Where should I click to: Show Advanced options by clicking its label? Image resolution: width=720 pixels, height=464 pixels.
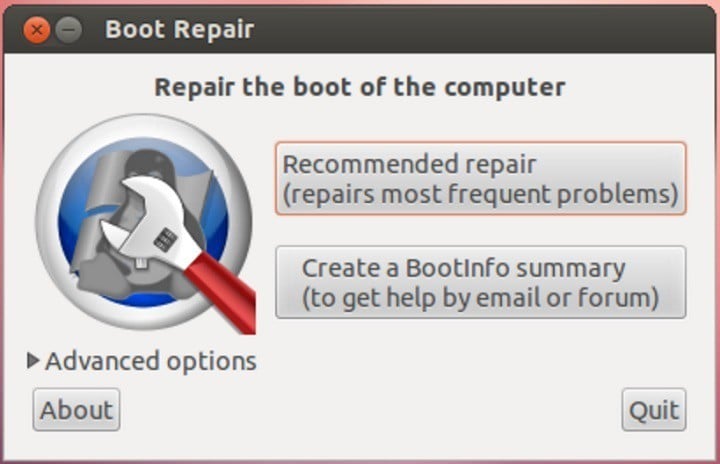coord(151,362)
